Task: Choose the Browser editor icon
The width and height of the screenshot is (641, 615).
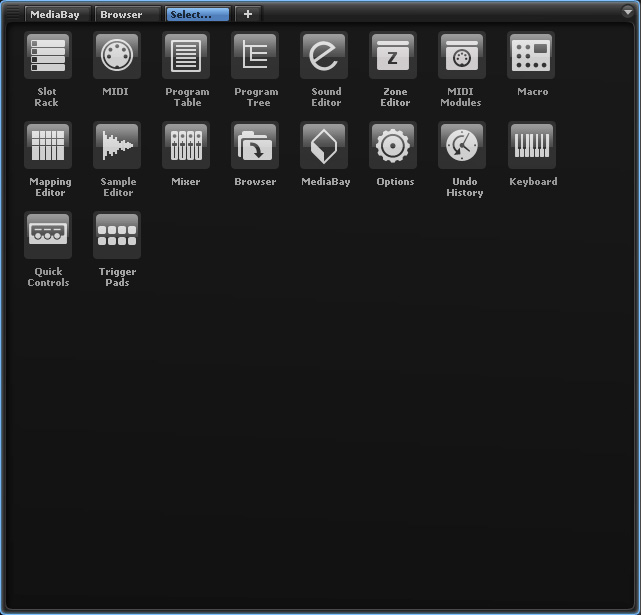Action: click(x=255, y=146)
